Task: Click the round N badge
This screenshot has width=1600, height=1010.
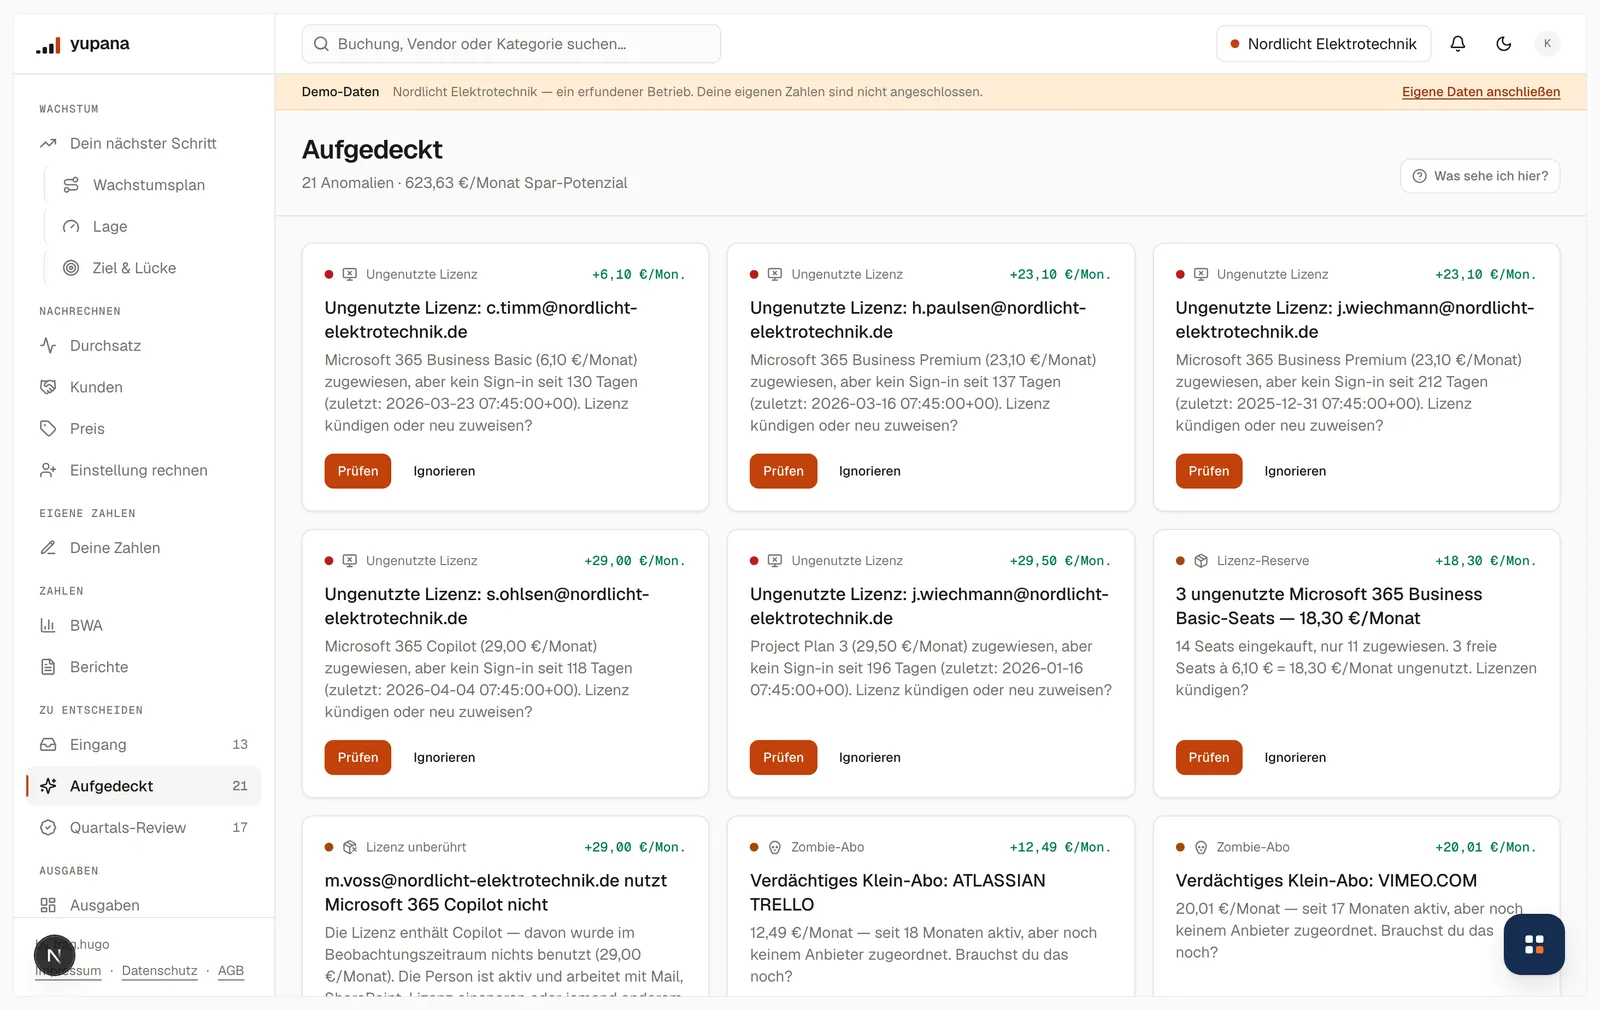Action: point(54,956)
